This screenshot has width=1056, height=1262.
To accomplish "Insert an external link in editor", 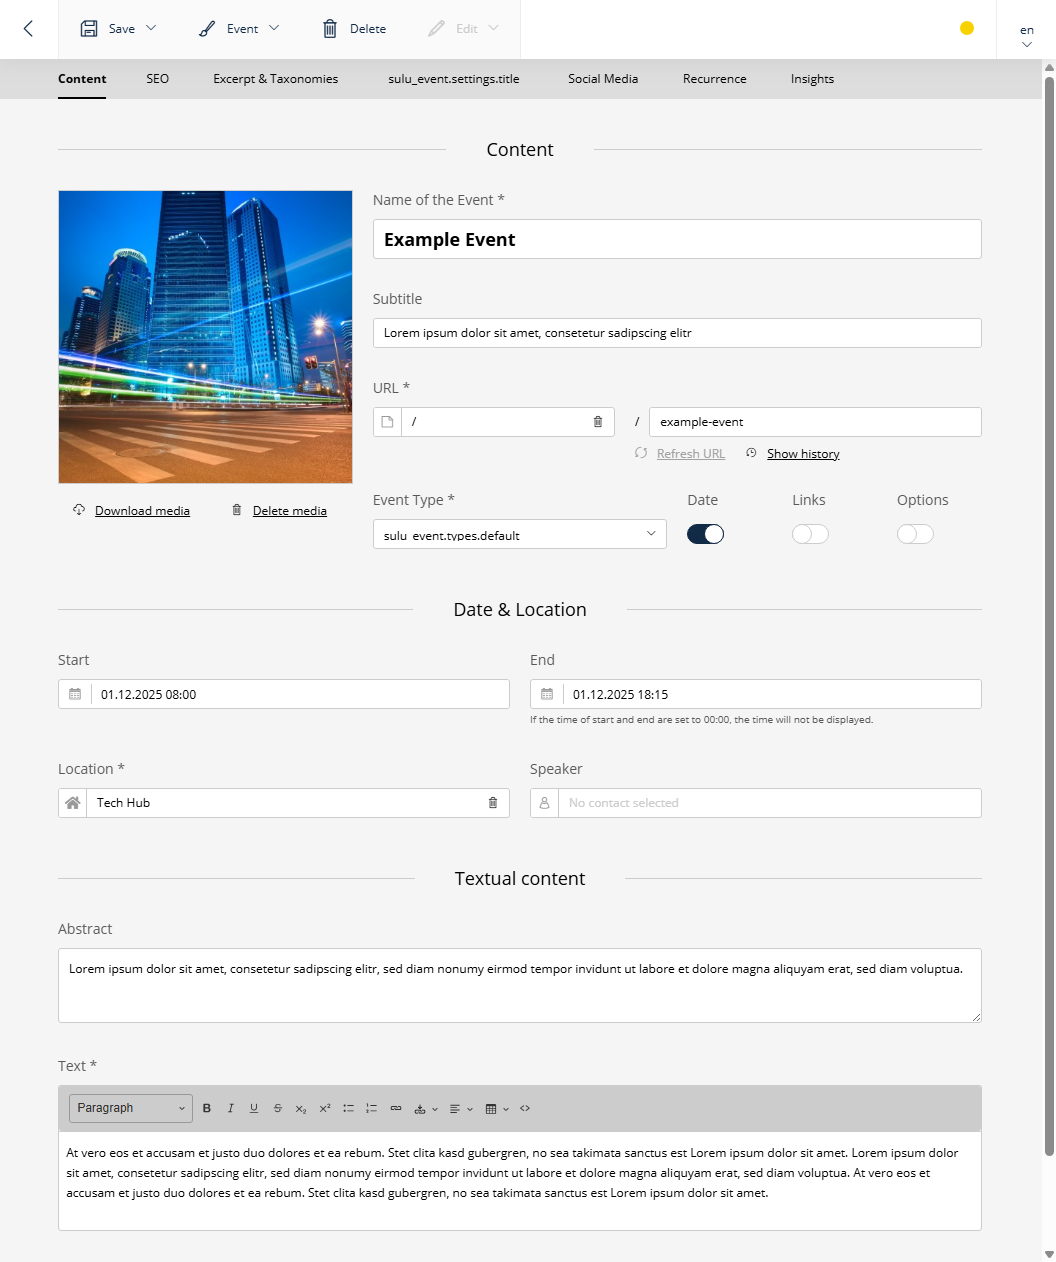I will coord(396,1108).
